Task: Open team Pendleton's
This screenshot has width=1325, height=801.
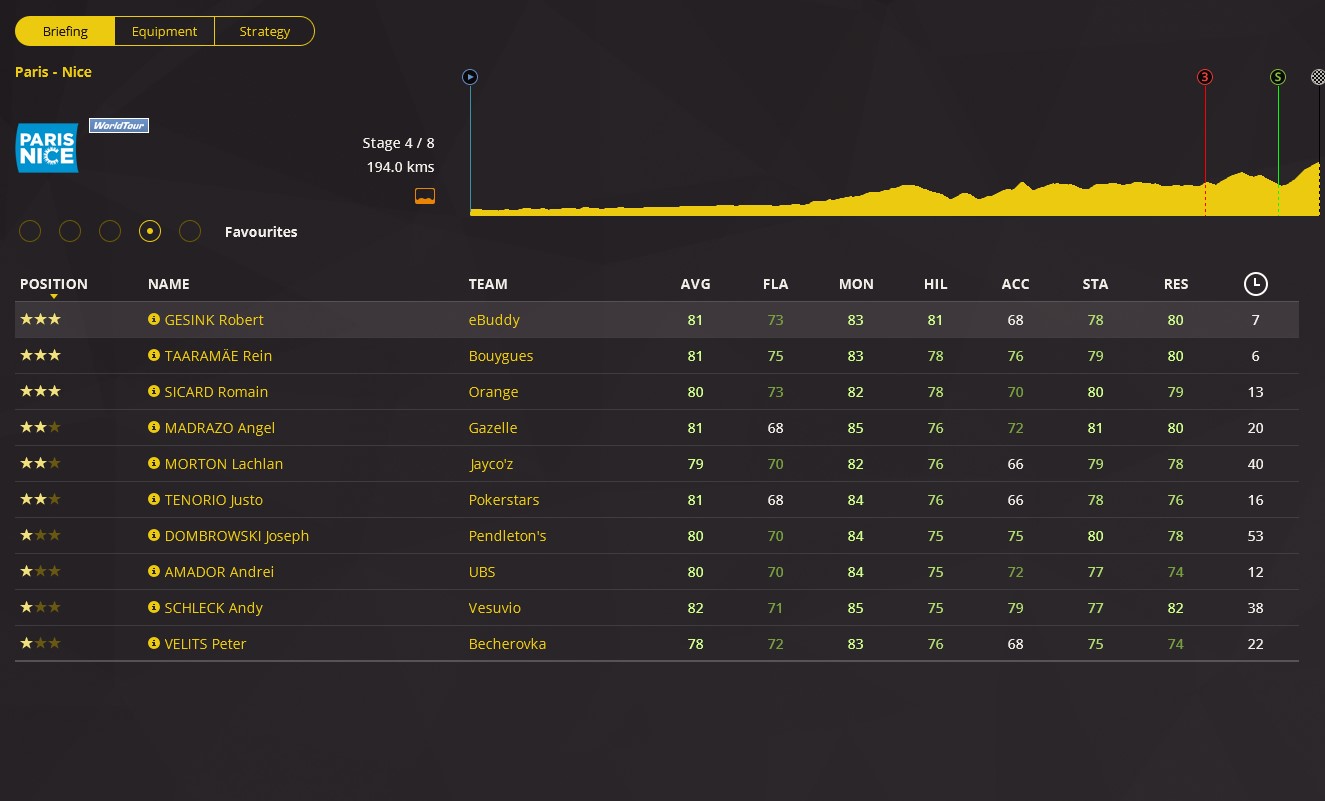Action: coord(508,536)
